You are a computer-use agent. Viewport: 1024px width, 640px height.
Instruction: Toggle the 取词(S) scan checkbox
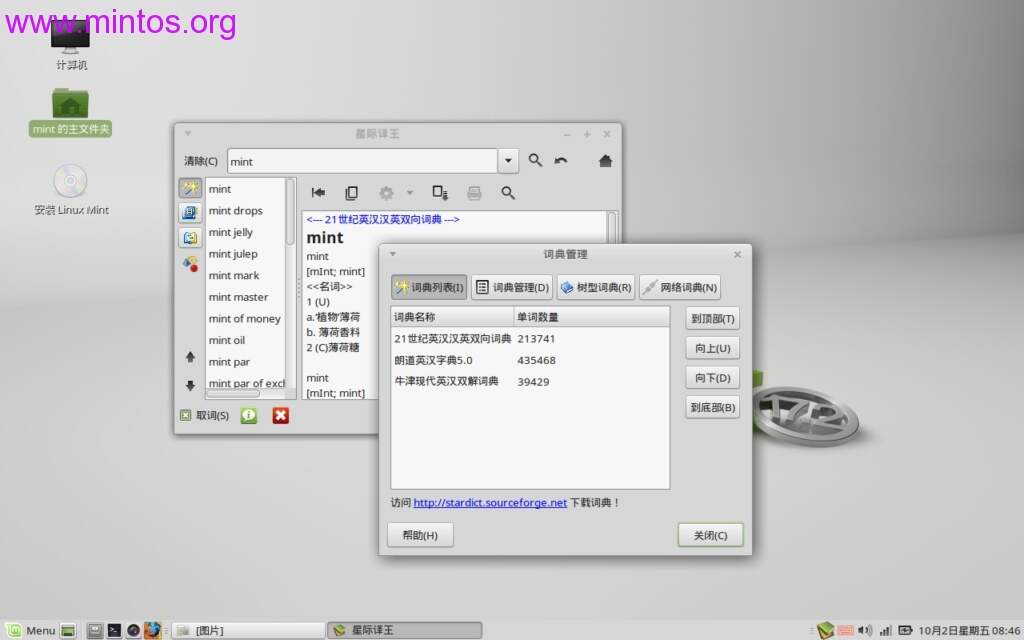click(185, 415)
